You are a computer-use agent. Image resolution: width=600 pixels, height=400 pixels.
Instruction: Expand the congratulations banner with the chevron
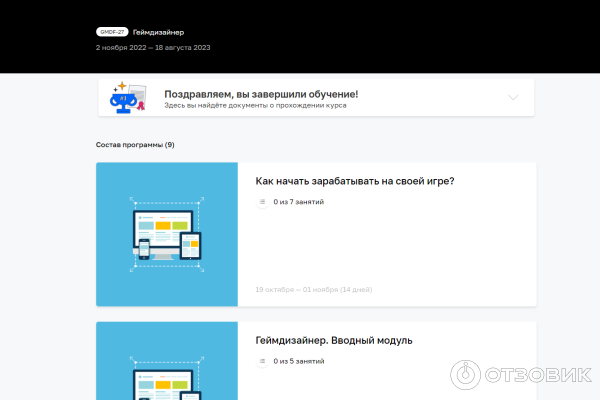[x=513, y=98]
